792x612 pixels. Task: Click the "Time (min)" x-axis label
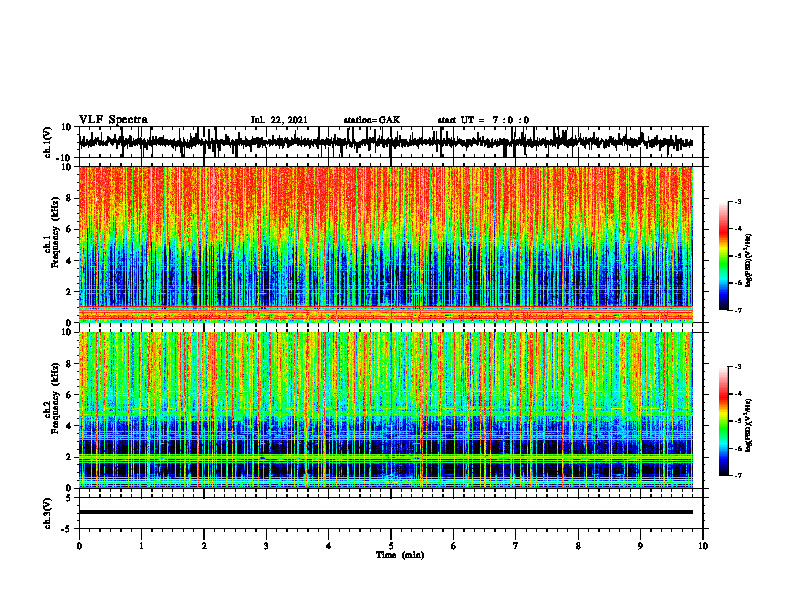[x=400, y=555]
